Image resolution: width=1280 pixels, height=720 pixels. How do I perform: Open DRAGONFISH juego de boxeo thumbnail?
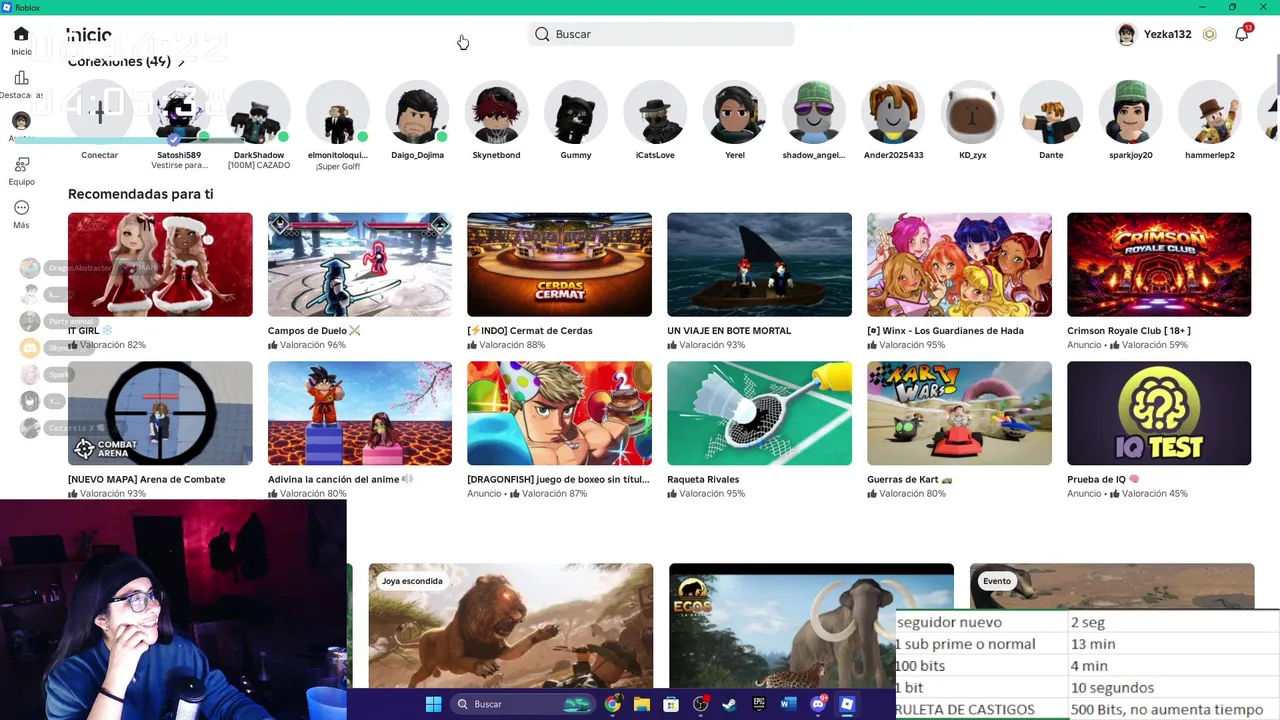click(x=559, y=413)
